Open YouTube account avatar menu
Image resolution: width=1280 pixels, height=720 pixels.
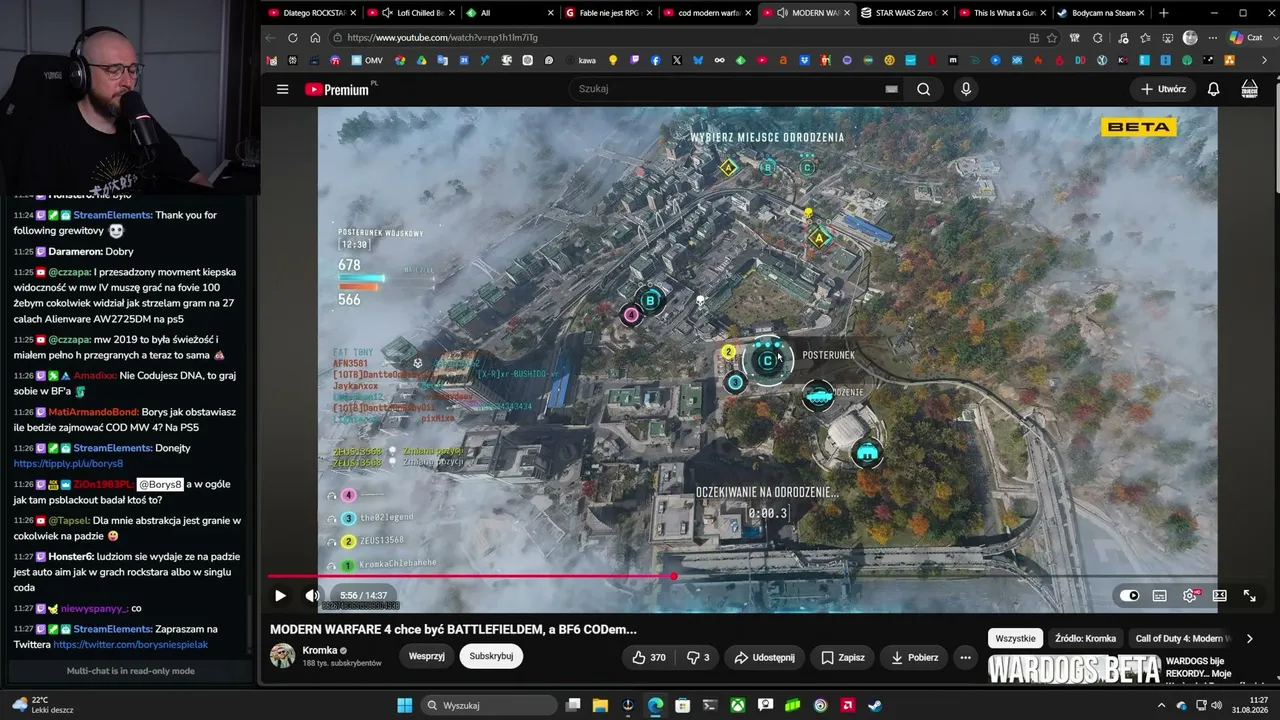(x=1249, y=89)
